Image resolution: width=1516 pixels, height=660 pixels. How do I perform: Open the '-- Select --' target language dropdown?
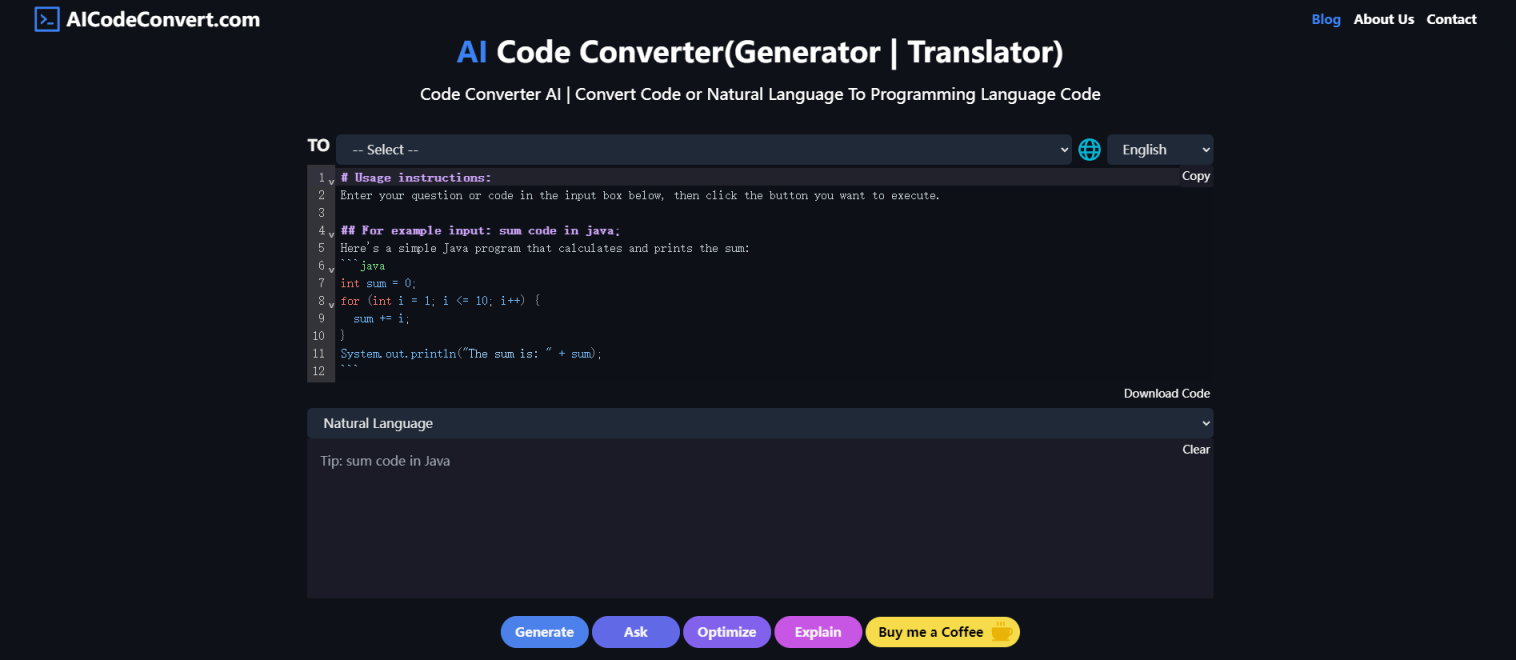pos(704,149)
